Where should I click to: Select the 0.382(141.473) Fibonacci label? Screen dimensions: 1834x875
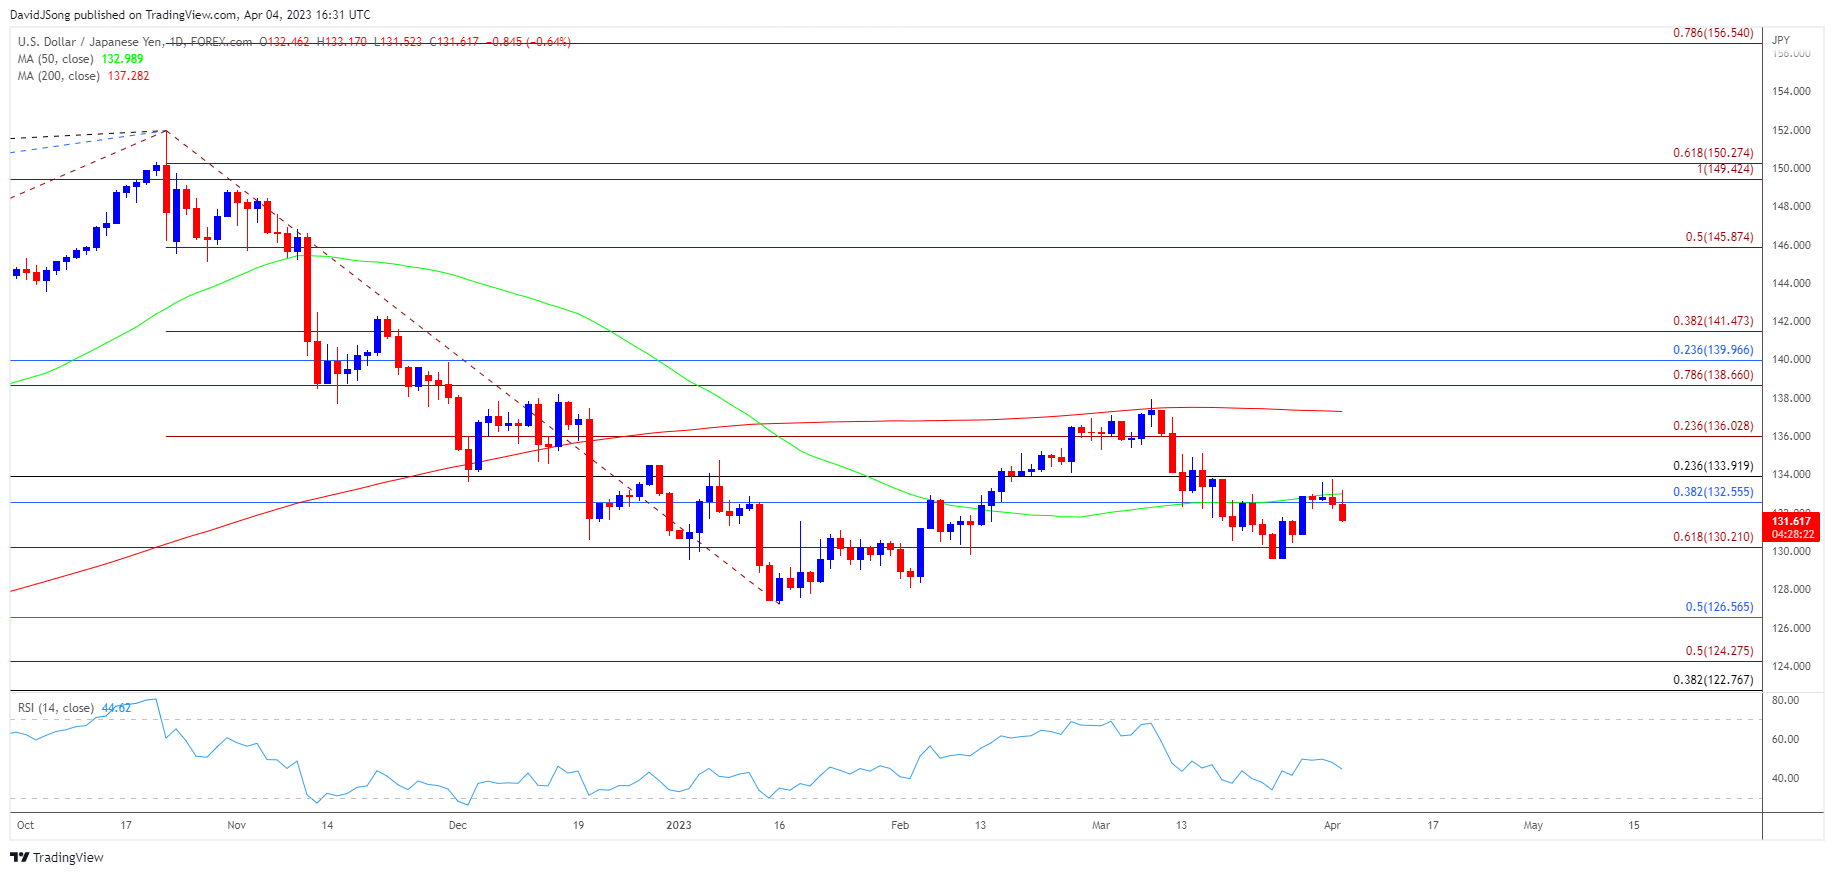[x=1713, y=321]
